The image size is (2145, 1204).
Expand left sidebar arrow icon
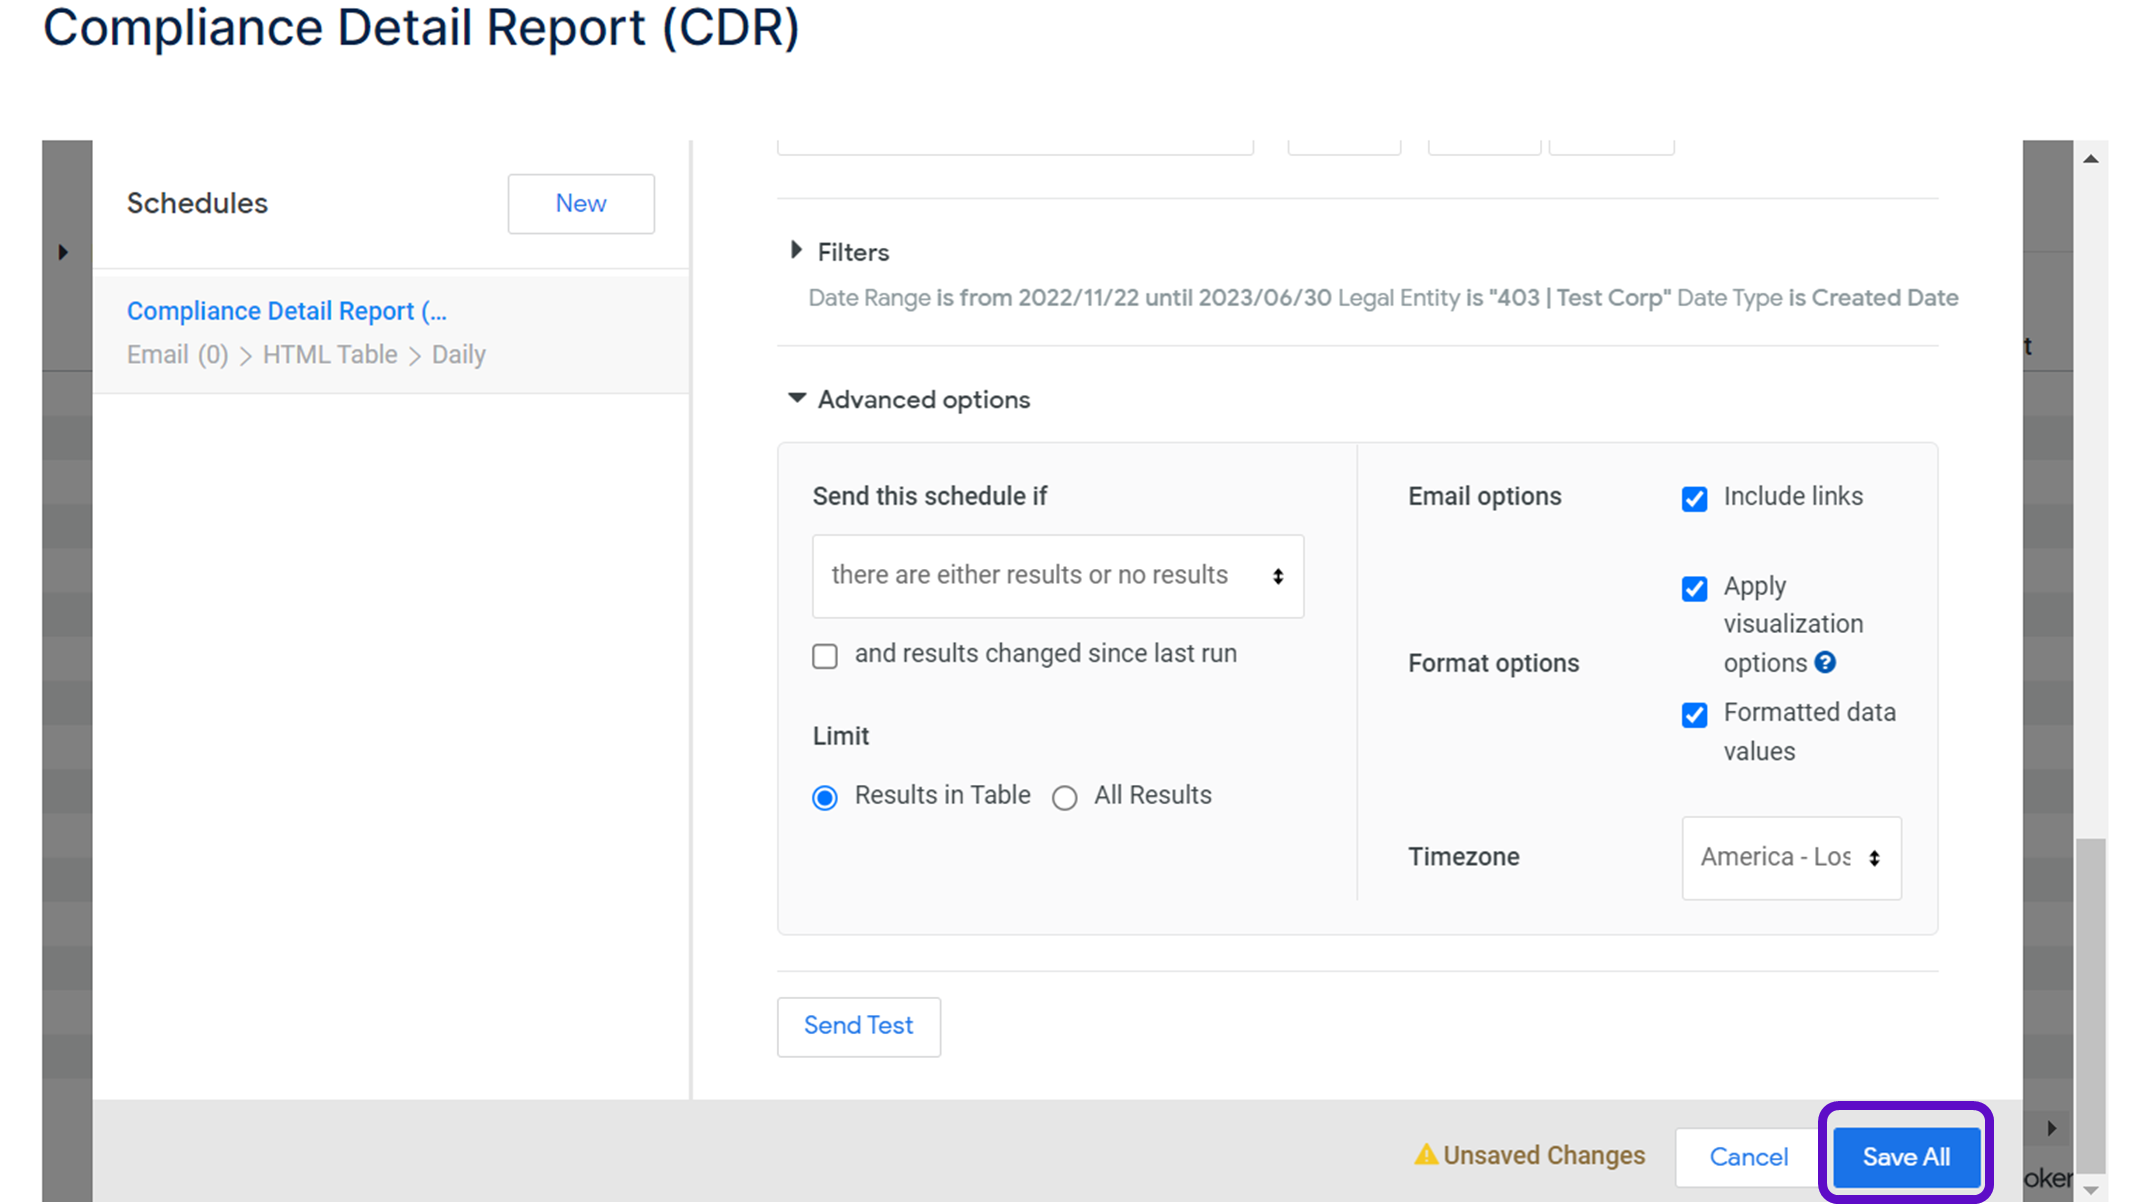click(x=63, y=252)
